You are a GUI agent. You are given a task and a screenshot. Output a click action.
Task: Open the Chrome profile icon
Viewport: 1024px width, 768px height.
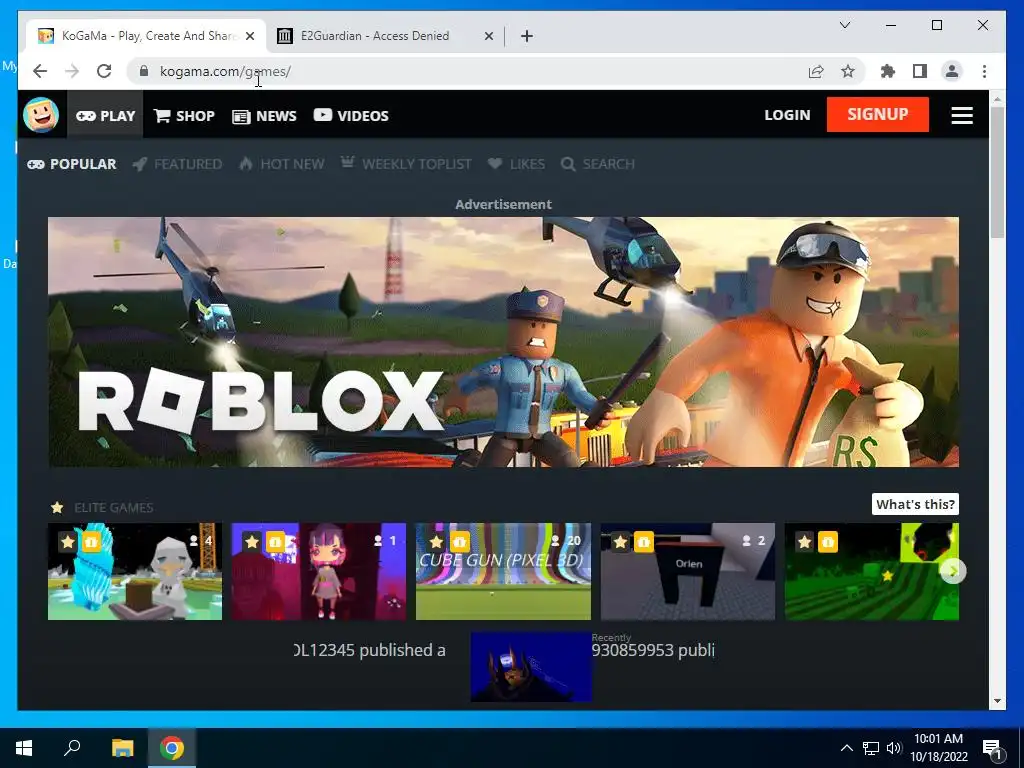952,71
